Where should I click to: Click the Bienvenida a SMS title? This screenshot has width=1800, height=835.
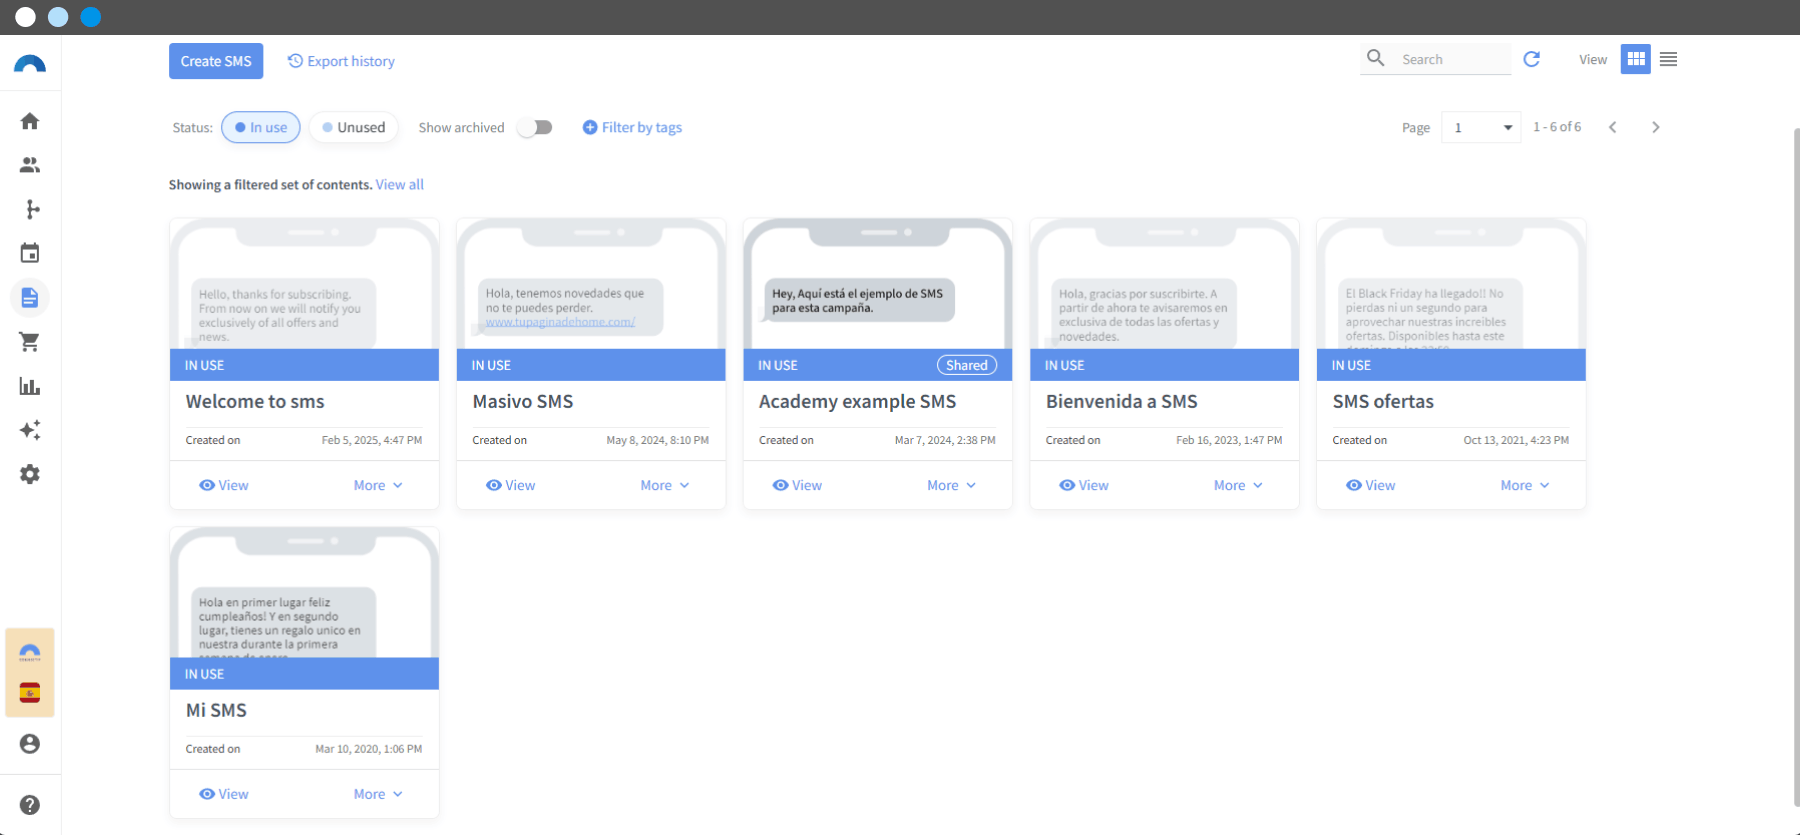(x=1122, y=401)
